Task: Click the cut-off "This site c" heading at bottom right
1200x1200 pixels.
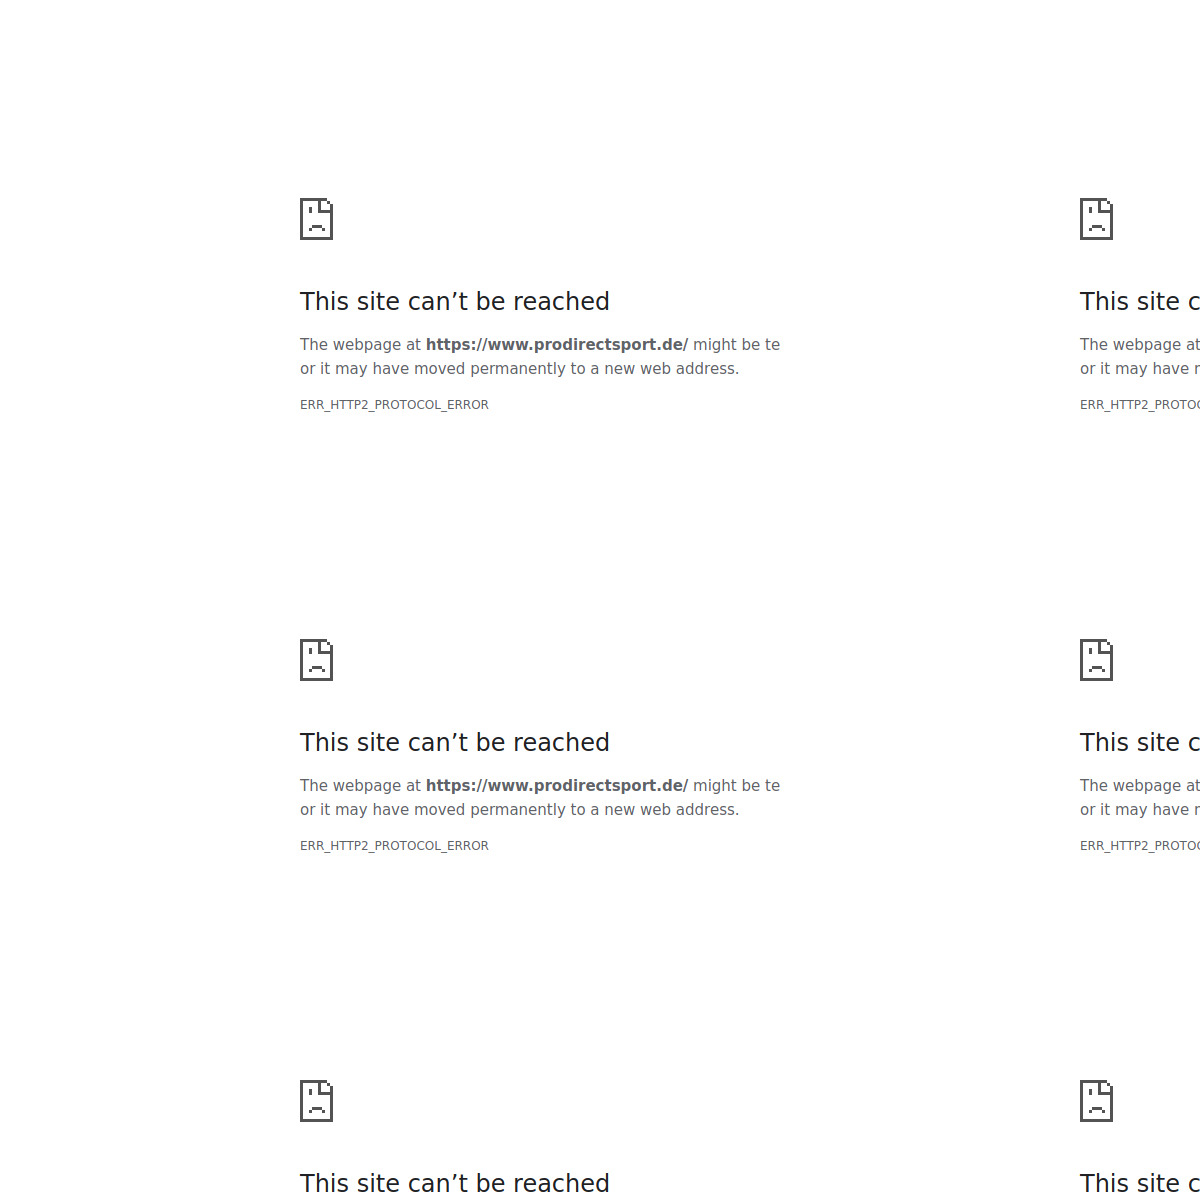Action: tap(1138, 1183)
